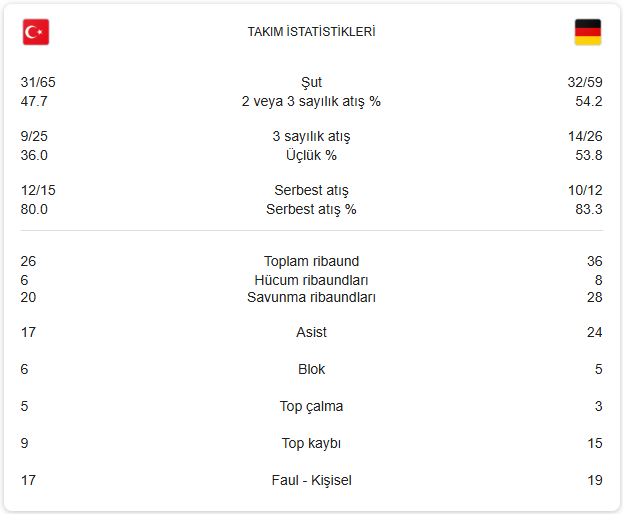Click the TAKIM İSTATİSTİKLERİ heading
This screenshot has width=623, height=514.
point(311,32)
